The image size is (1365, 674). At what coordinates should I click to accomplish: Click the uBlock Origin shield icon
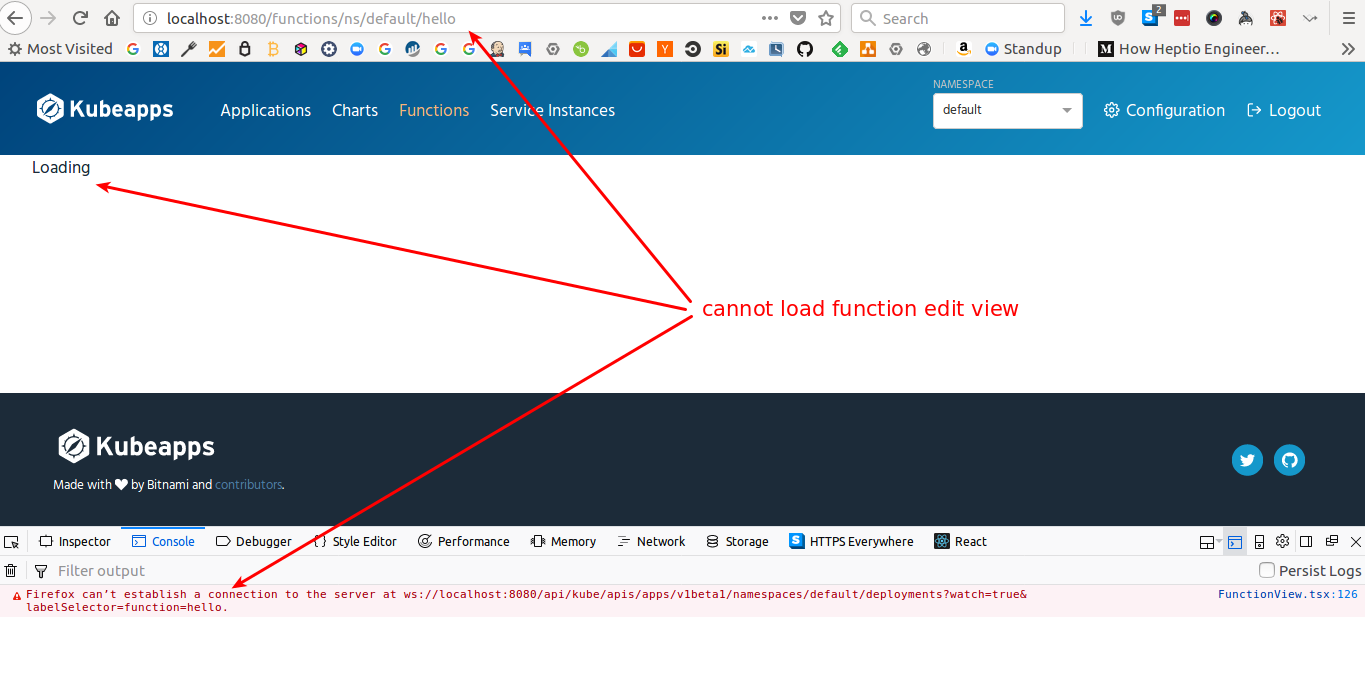click(1117, 17)
